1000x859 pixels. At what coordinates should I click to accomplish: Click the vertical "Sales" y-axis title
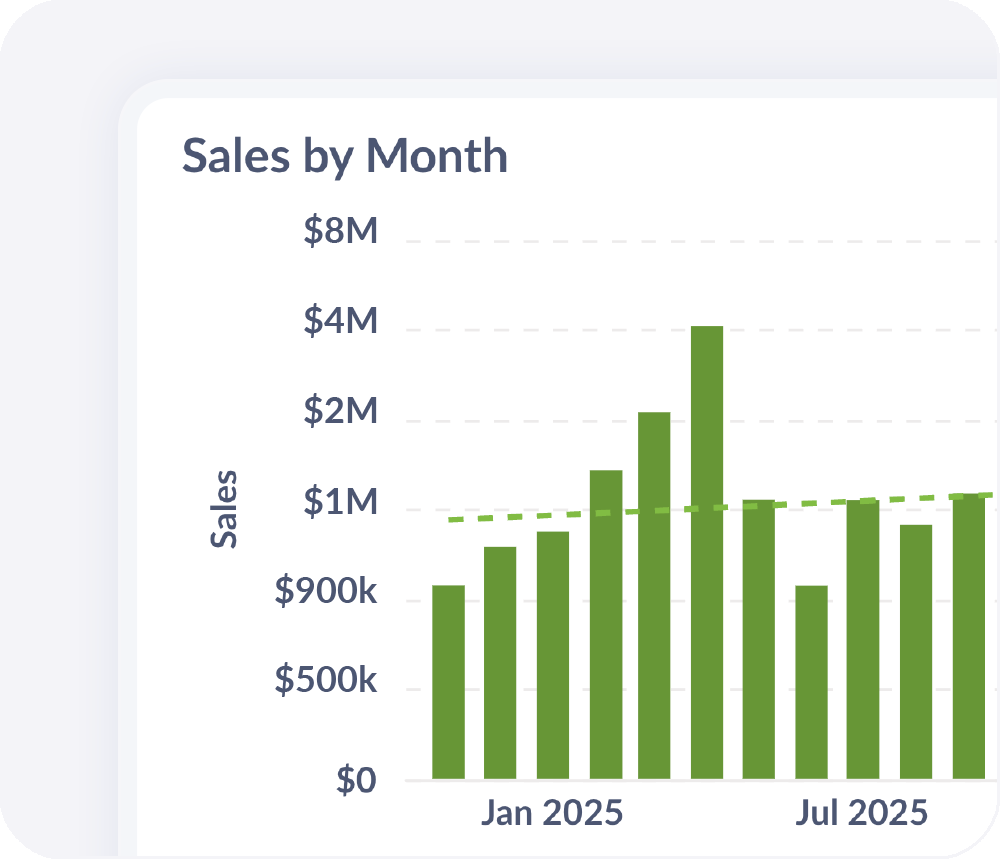(x=225, y=508)
